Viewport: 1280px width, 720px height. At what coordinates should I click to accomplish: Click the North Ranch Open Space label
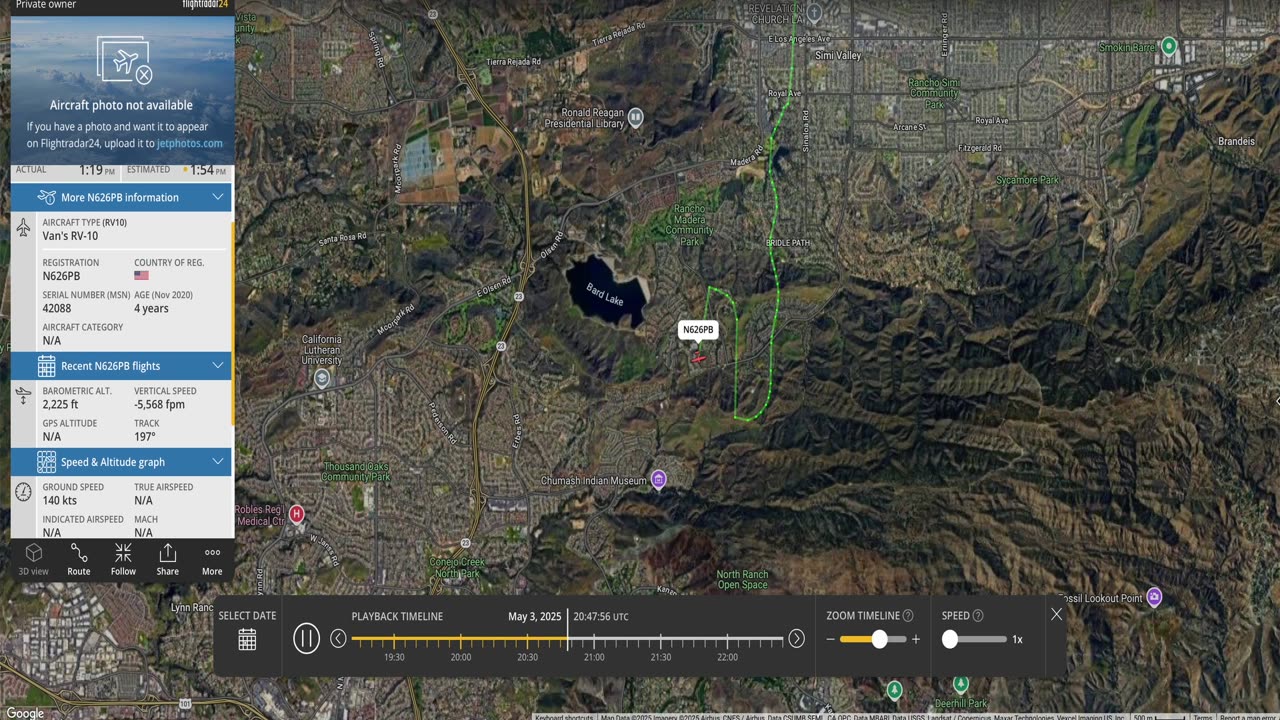point(742,580)
